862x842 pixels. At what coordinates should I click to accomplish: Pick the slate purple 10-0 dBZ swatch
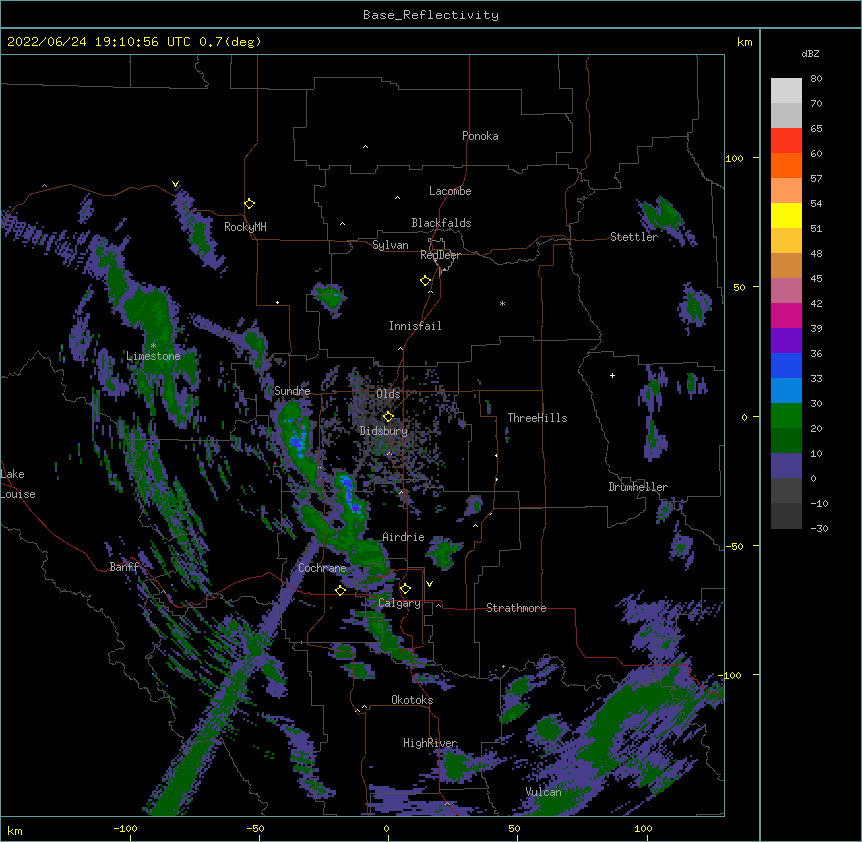[x=786, y=466]
